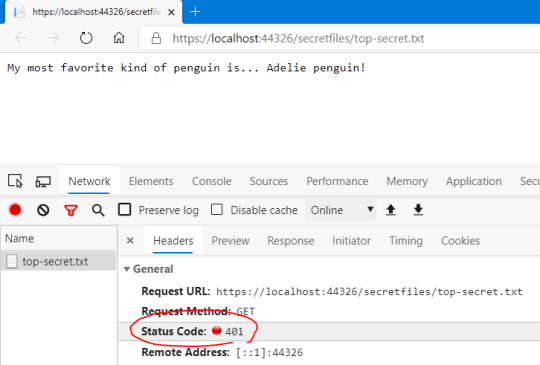The image size is (540, 365).
Task: Switch to the Console tab
Action: tap(211, 181)
